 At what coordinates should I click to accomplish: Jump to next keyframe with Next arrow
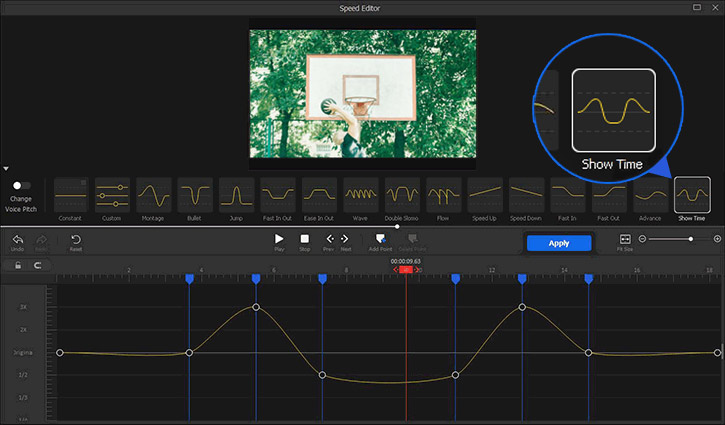pyautogui.click(x=345, y=238)
